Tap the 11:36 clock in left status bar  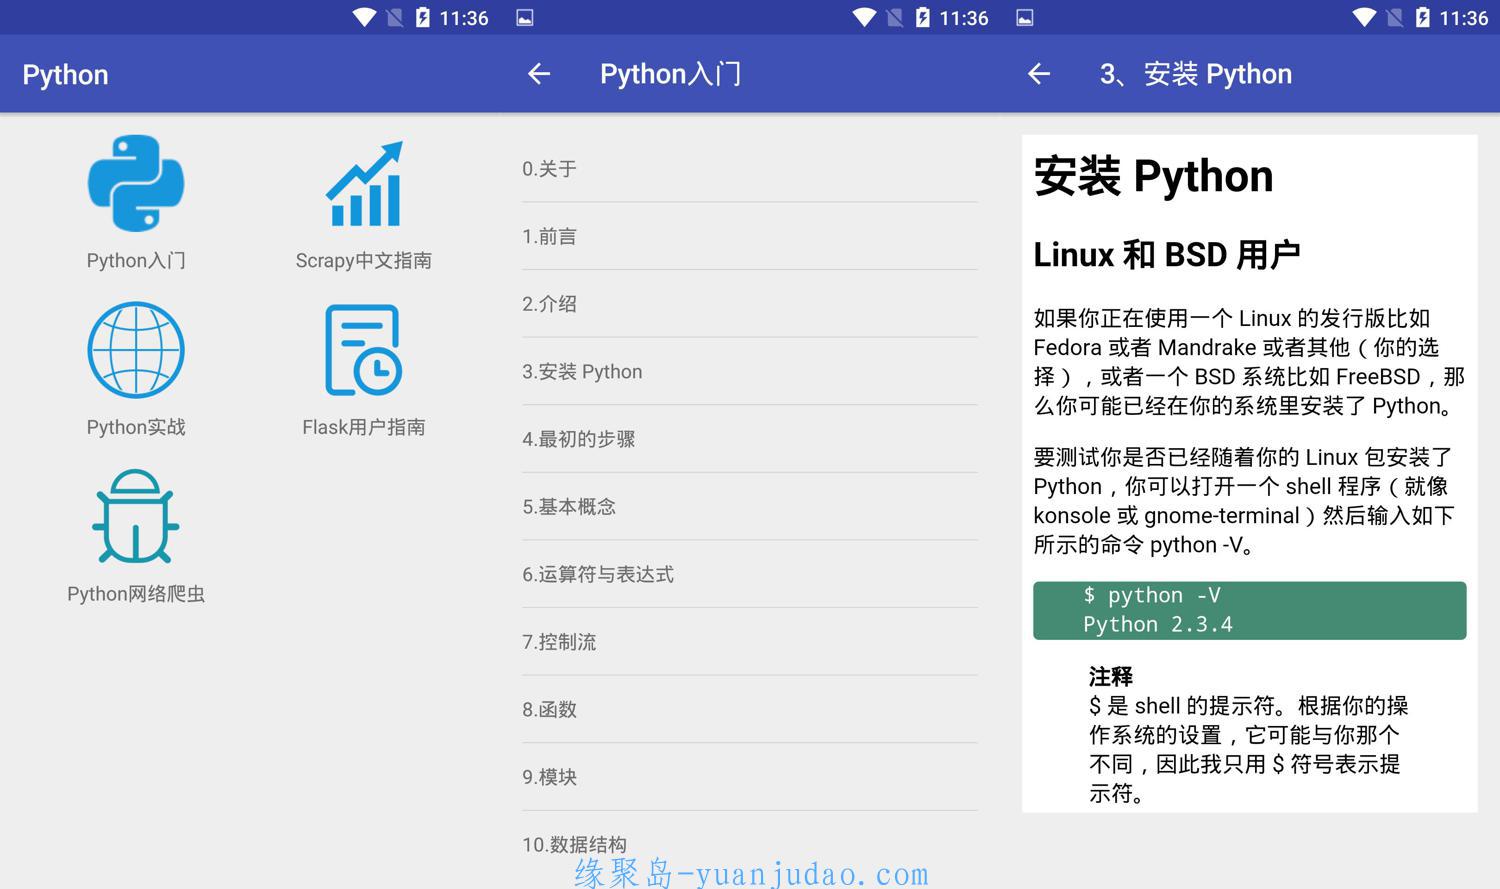pos(464,18)
